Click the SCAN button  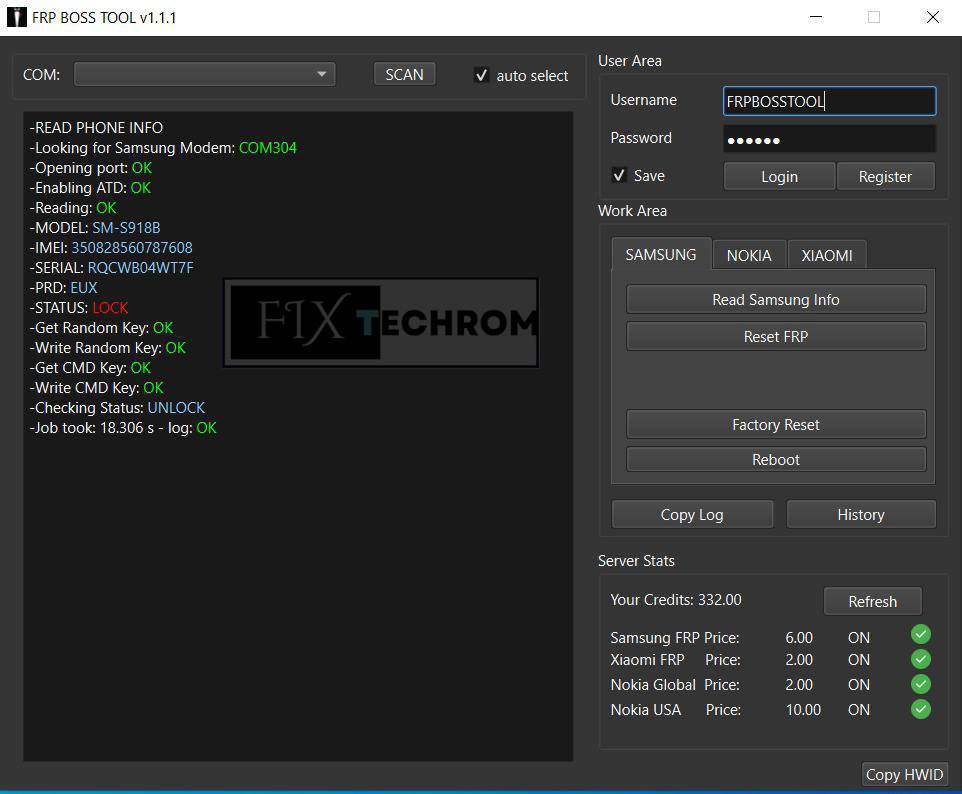pyautogui.click(x=404, y=74)
